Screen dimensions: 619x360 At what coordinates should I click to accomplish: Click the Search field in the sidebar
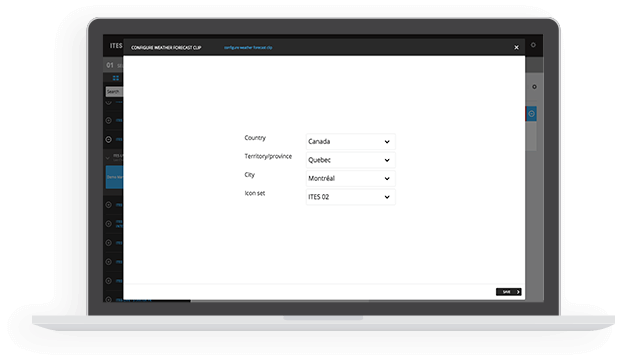tap(114, 92)
